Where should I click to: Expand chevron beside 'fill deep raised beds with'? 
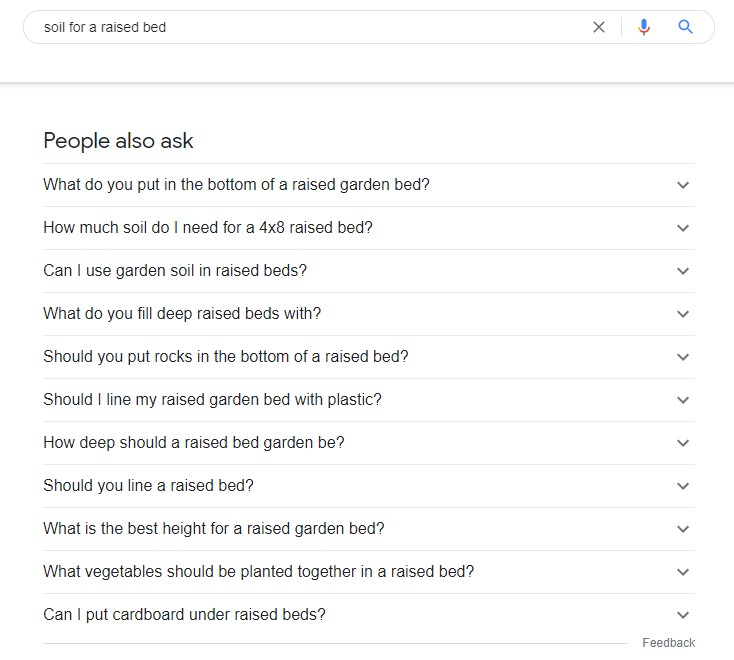683,314
